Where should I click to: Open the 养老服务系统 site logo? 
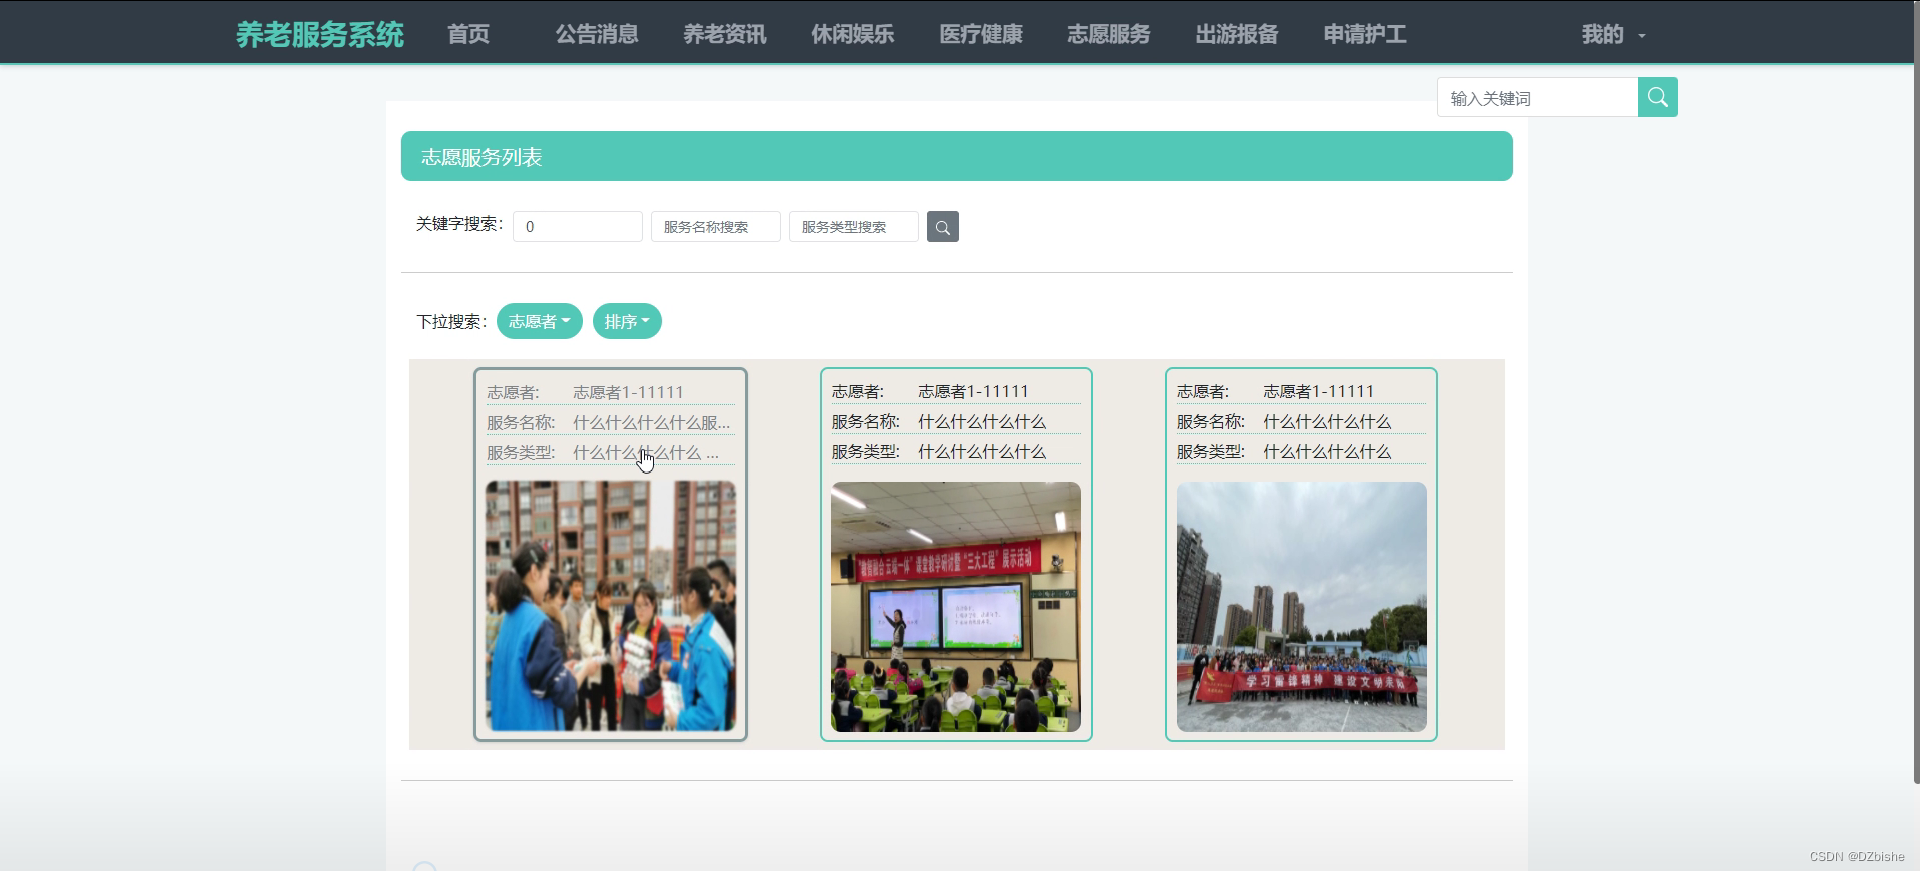click(x=320, y=34)
